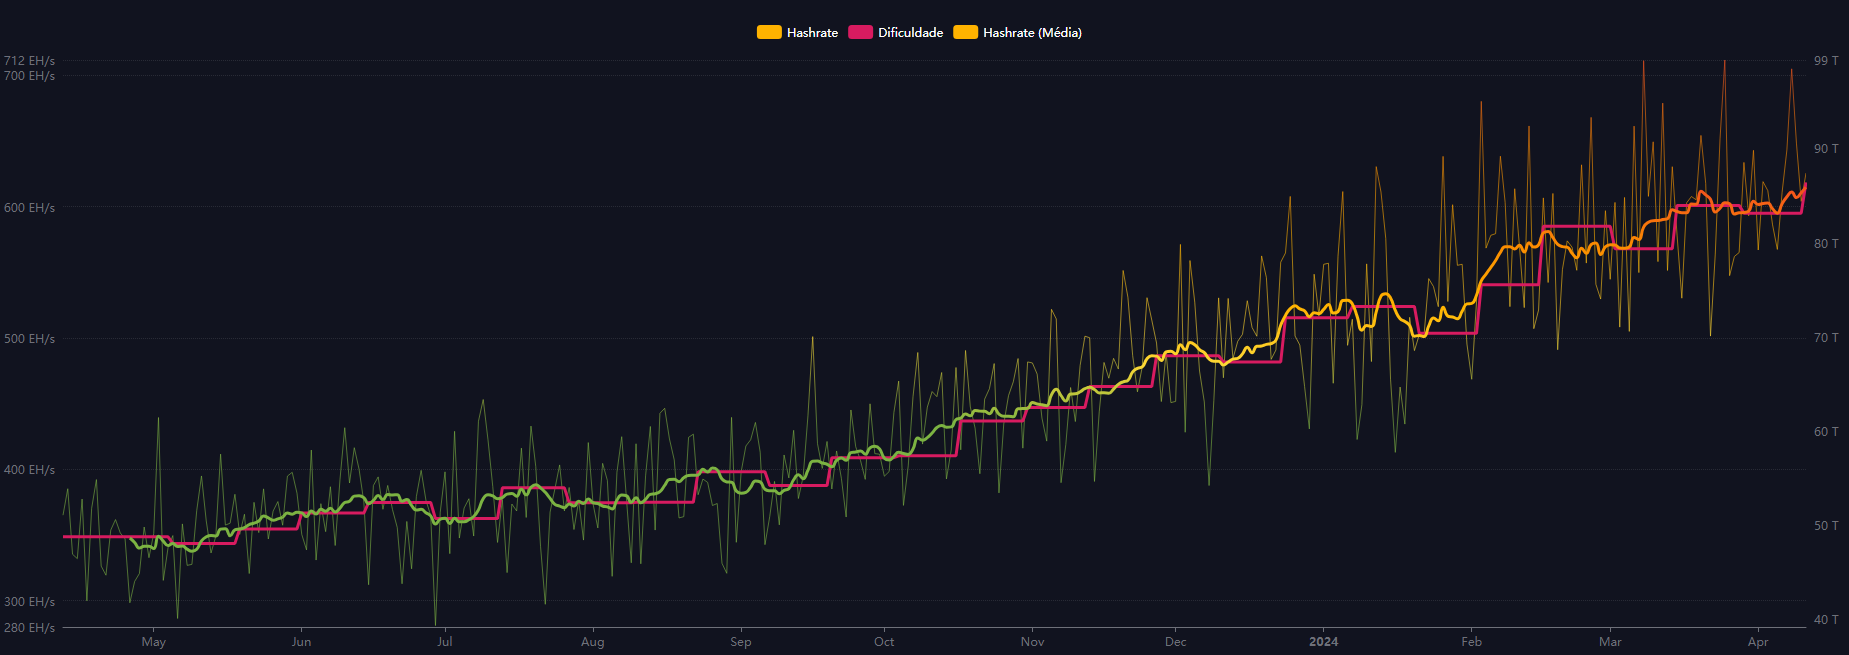Click the Dec label on the time axis

1175,642
